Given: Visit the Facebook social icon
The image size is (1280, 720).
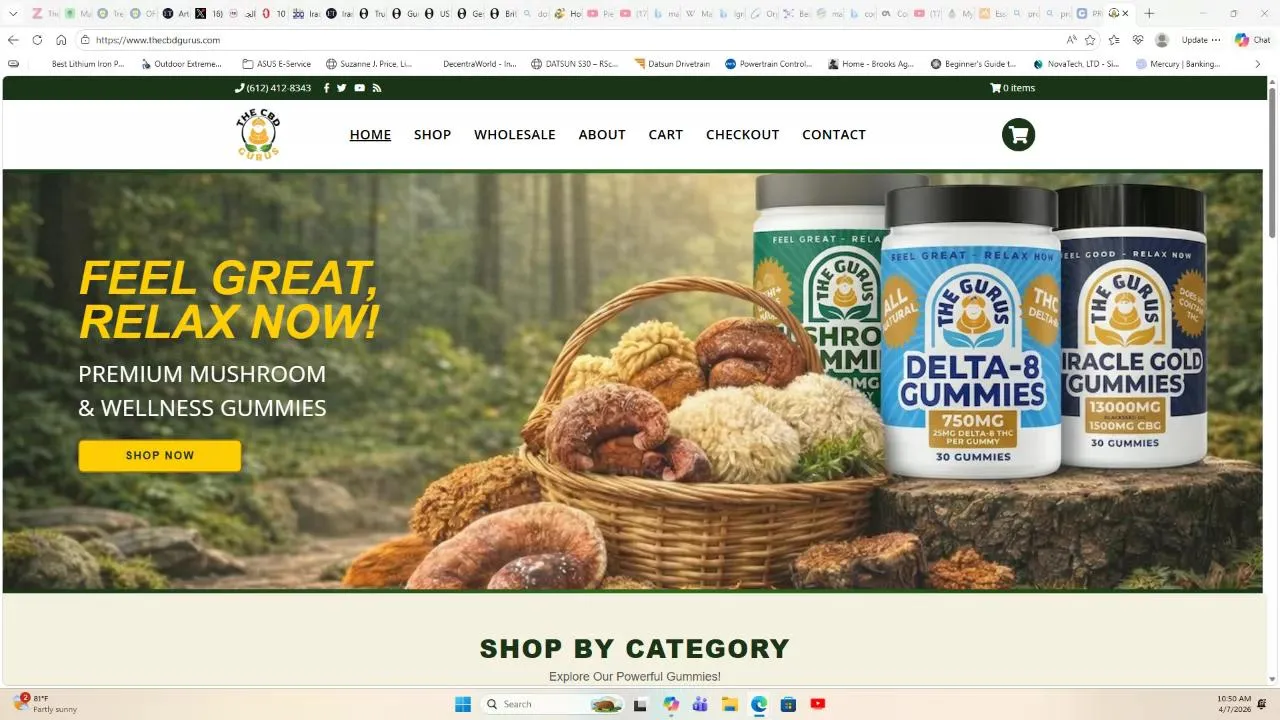Looking at the screenshot, I should tap(326, 88).
